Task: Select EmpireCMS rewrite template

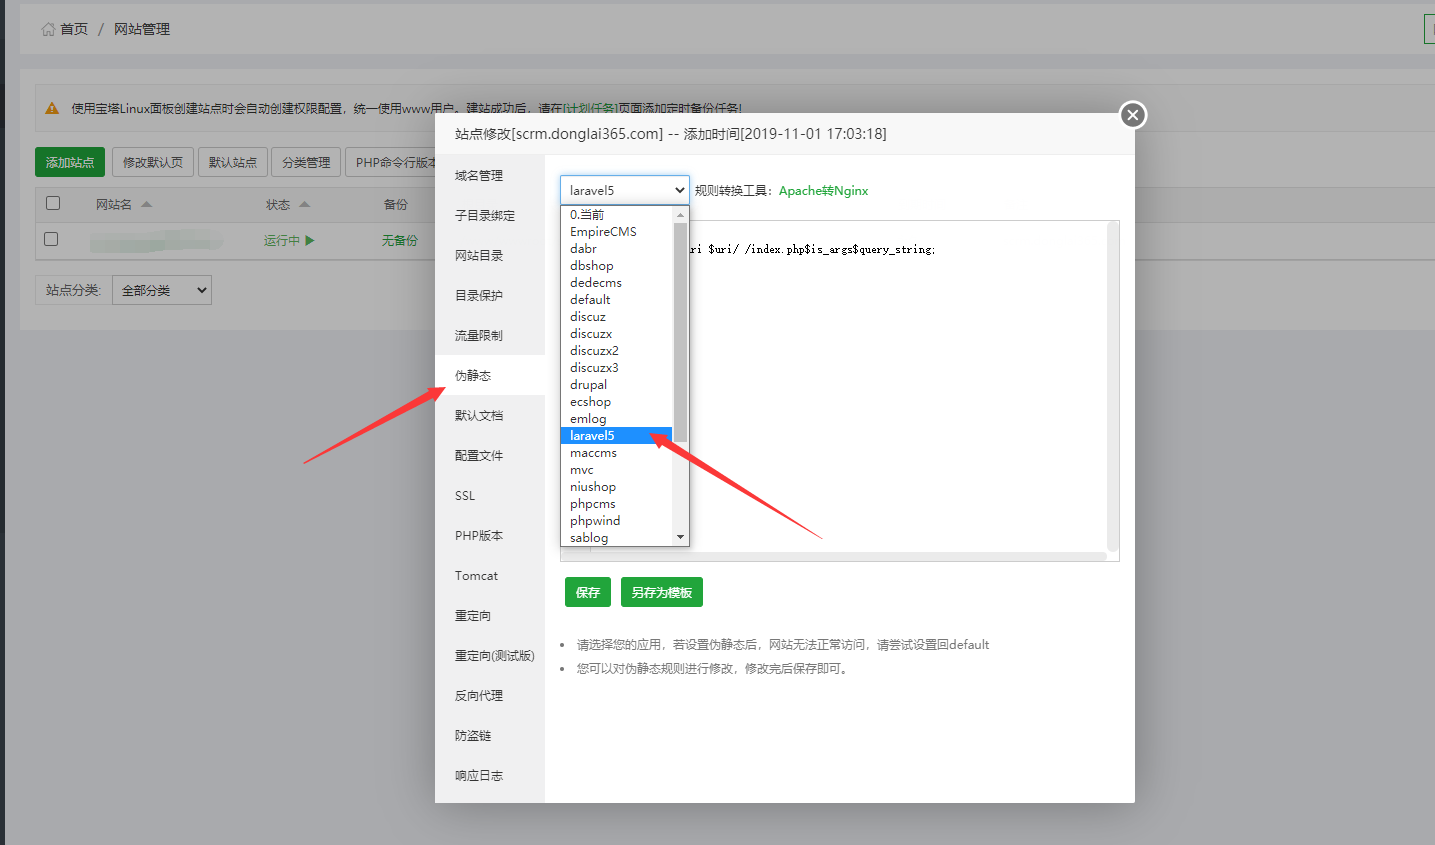Action: pos(617,232)
